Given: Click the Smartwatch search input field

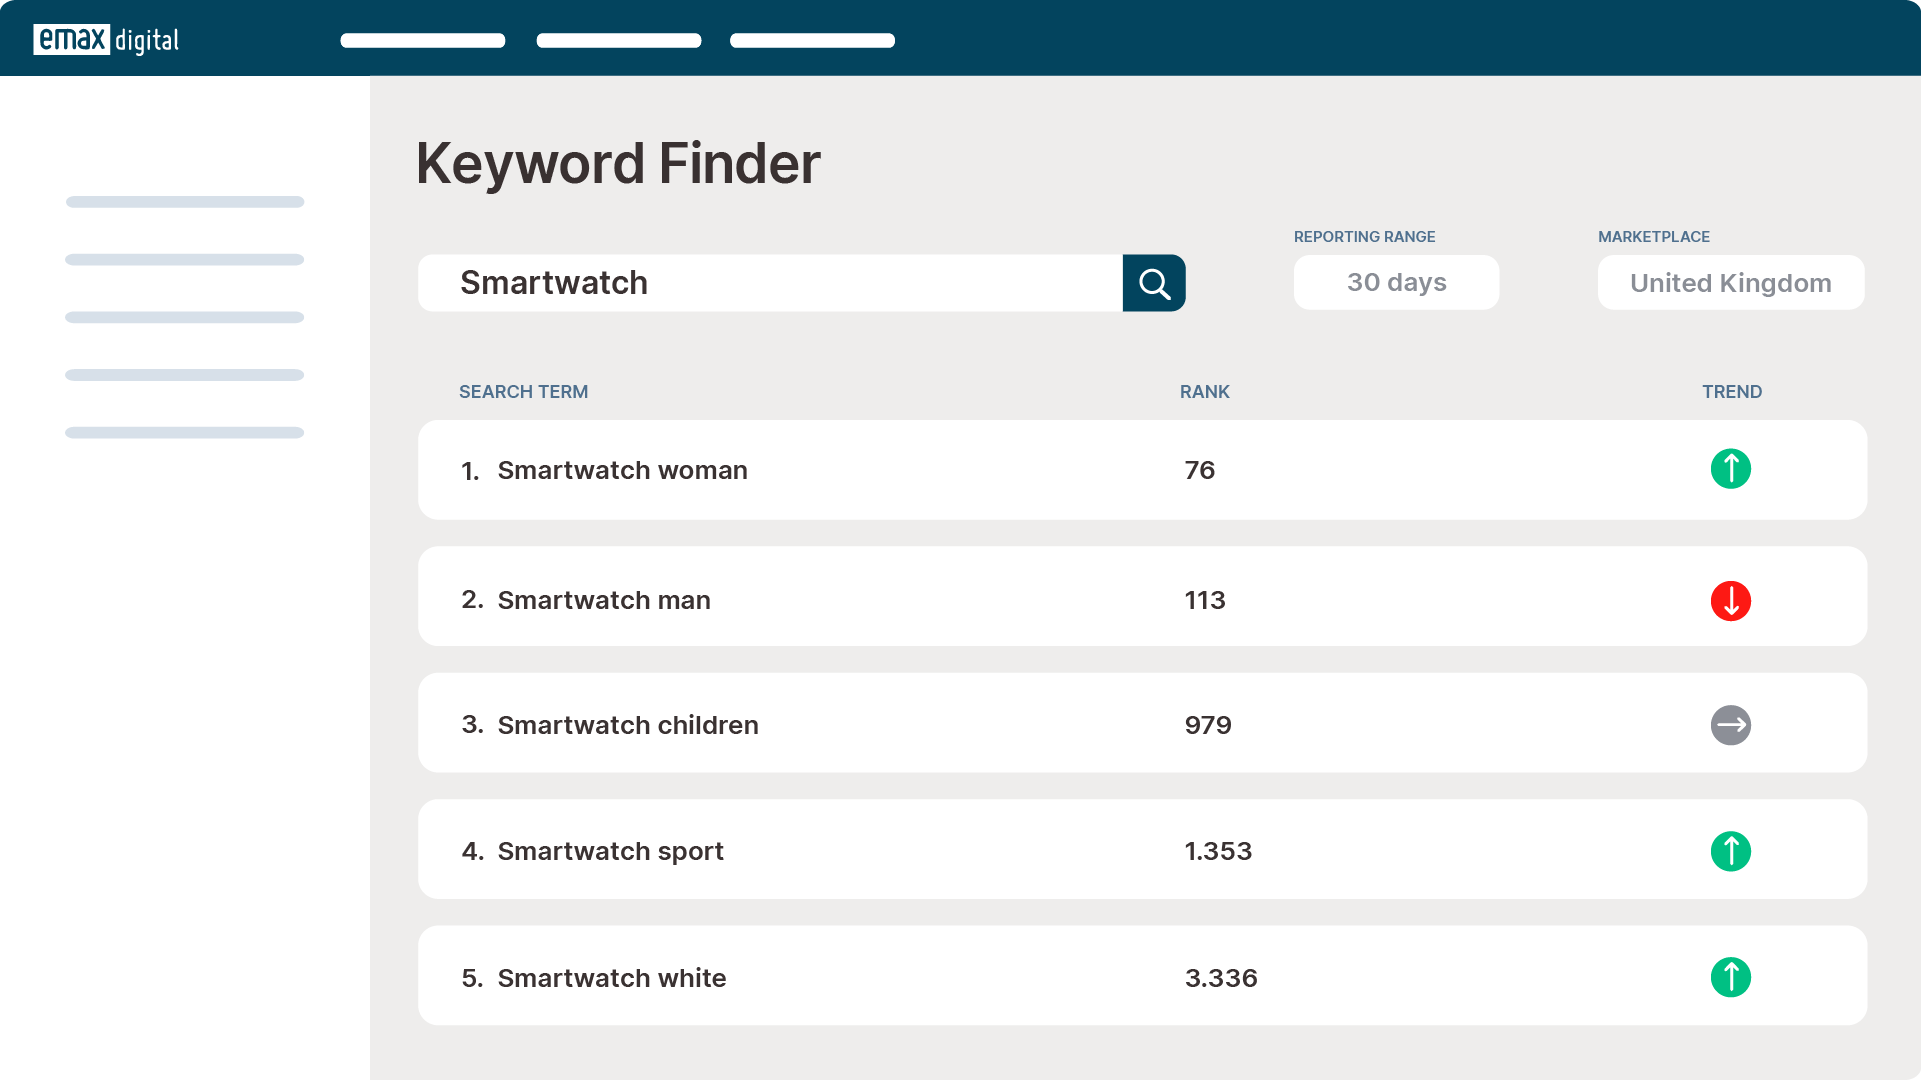Looking at the screenshot, I should pos(770,283).
